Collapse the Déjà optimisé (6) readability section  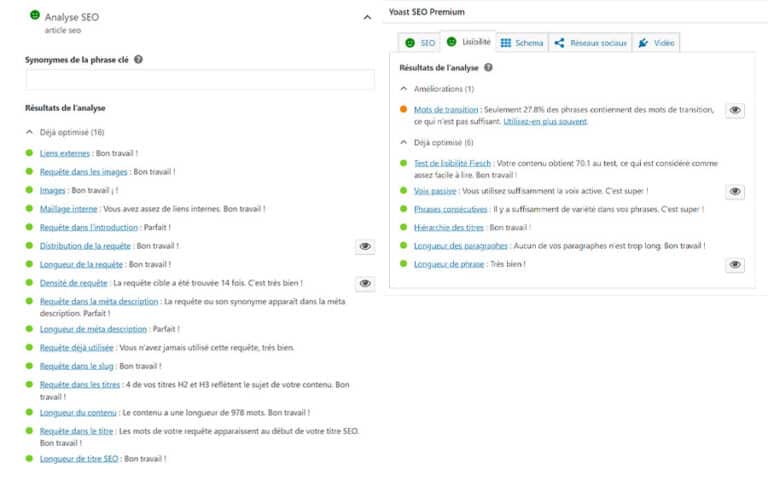point(404,143)
